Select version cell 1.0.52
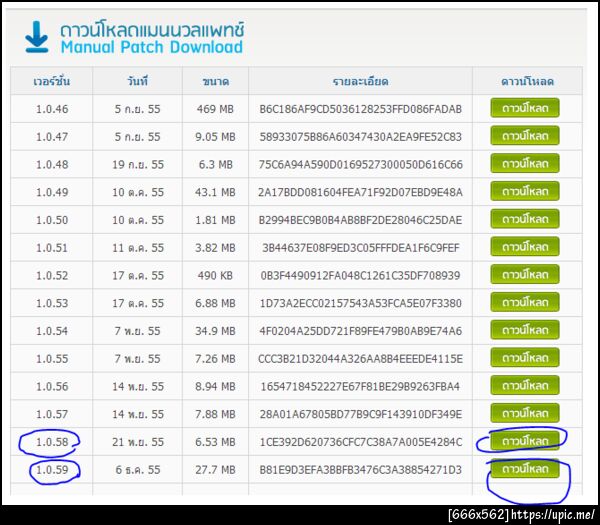 click(x=52, y=276)
